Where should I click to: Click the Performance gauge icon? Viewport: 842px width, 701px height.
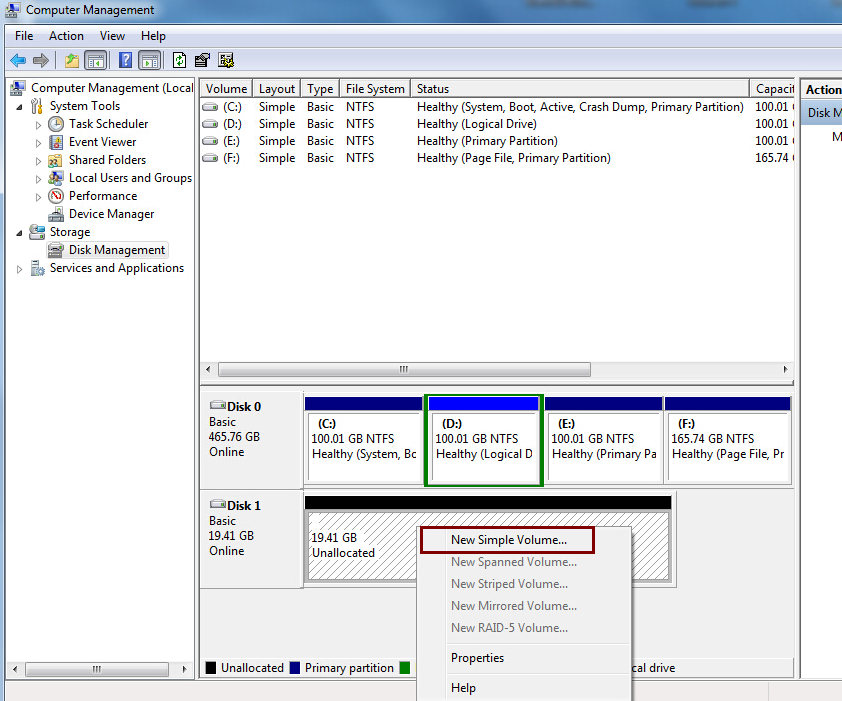pos(56,196)
